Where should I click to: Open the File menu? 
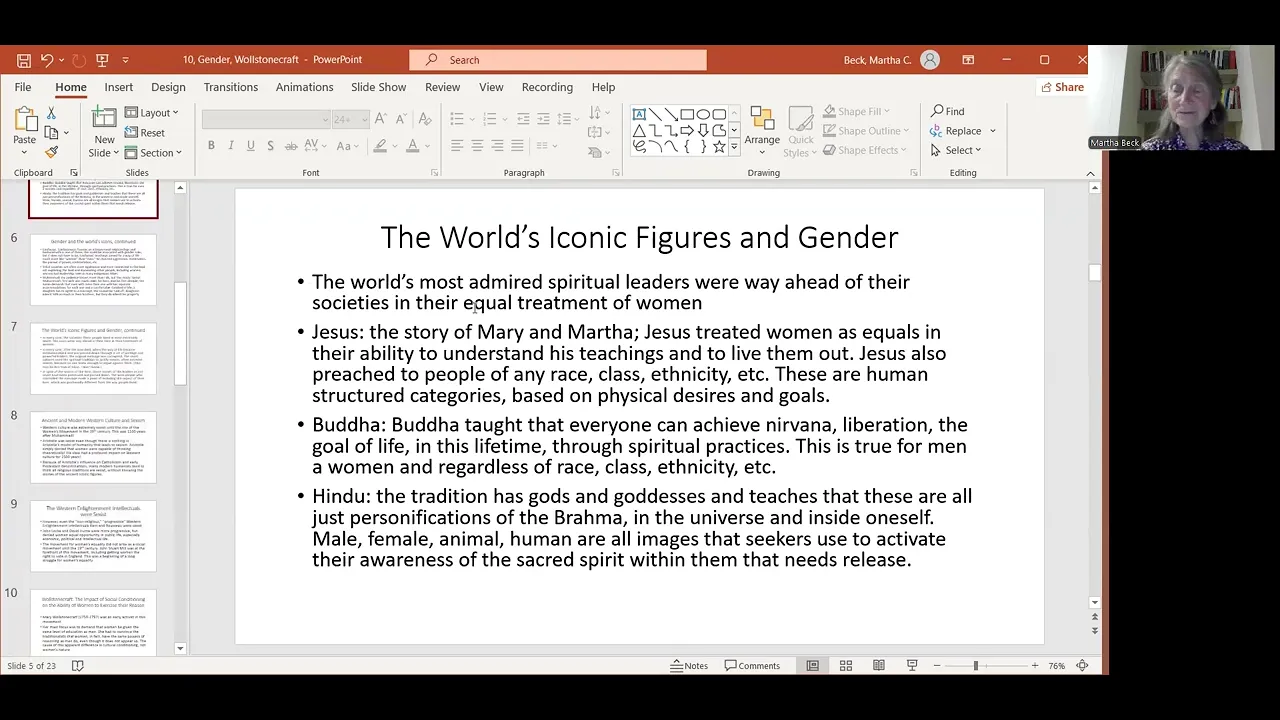point(22,87)
